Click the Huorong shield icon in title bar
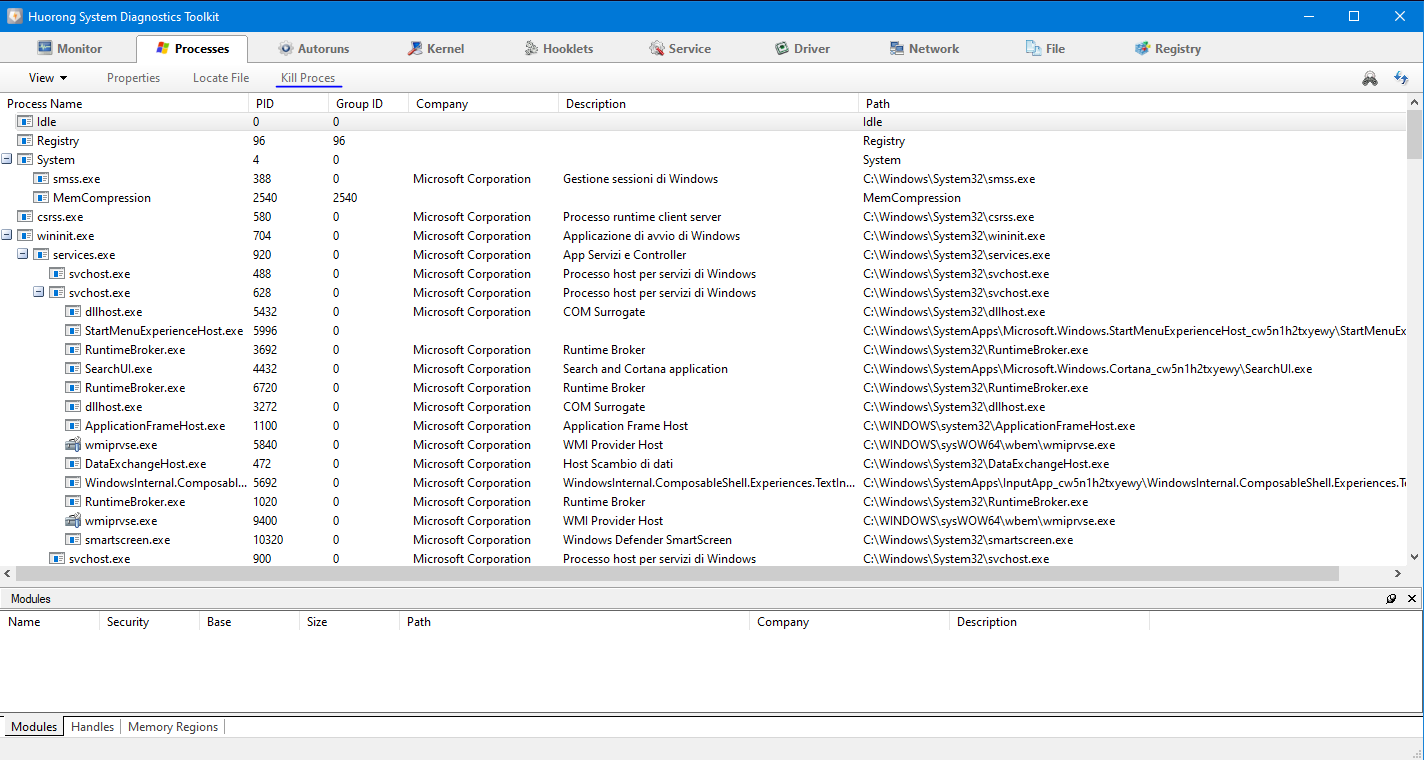Screen dimensions: 1424x760 pyautogui.click(x=15, y=16)
